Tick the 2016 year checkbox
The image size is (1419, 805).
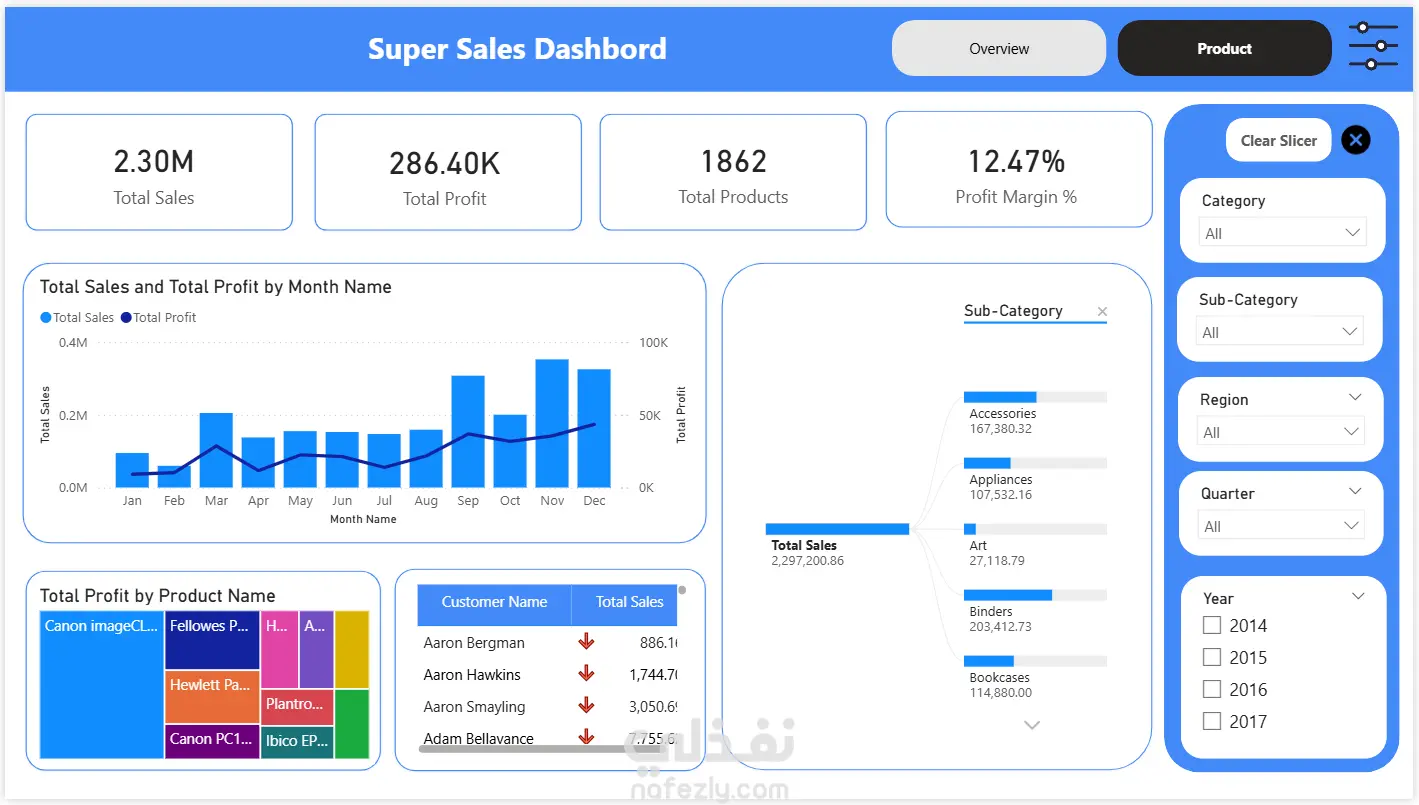[x=1212, y=689]
